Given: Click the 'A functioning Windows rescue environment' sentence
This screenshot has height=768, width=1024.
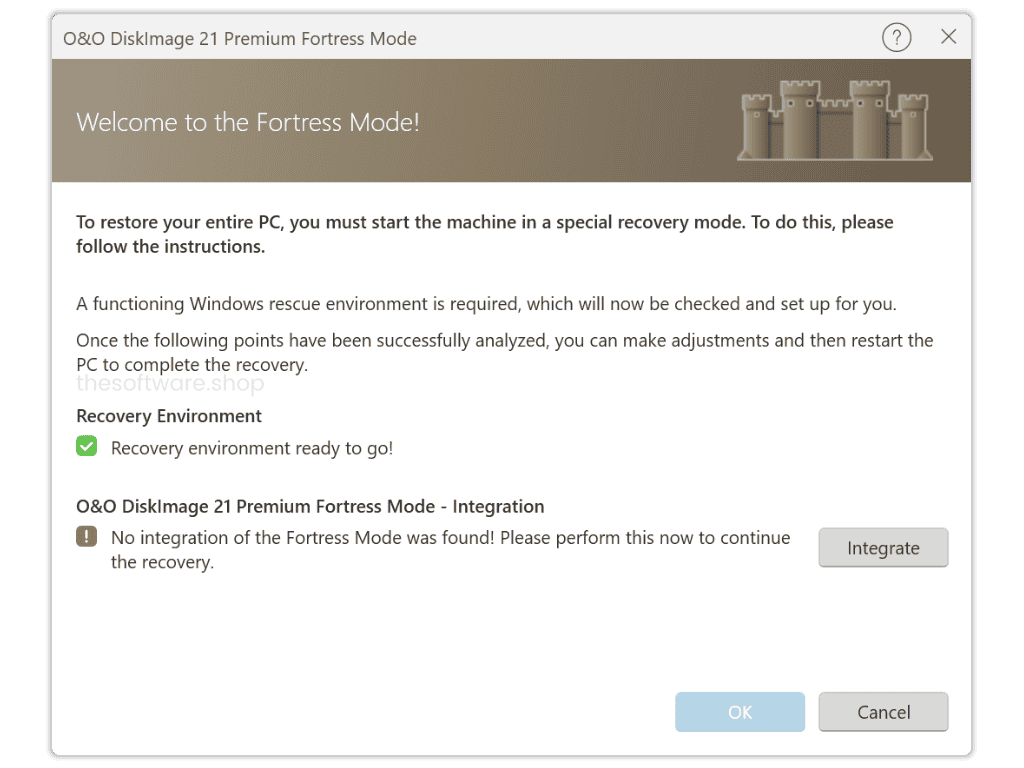Looking at the screenshot, I should pyautogui.click(x=487, y=304).
